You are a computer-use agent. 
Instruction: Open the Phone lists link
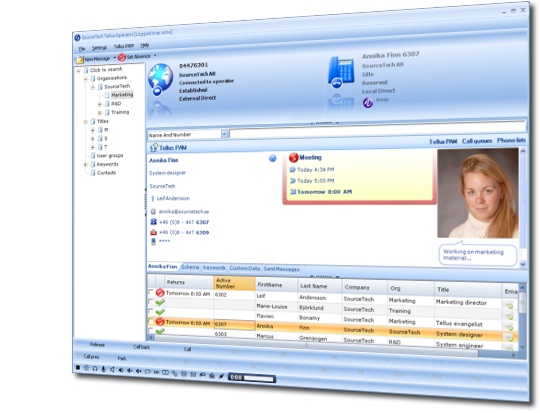(511, 140)
